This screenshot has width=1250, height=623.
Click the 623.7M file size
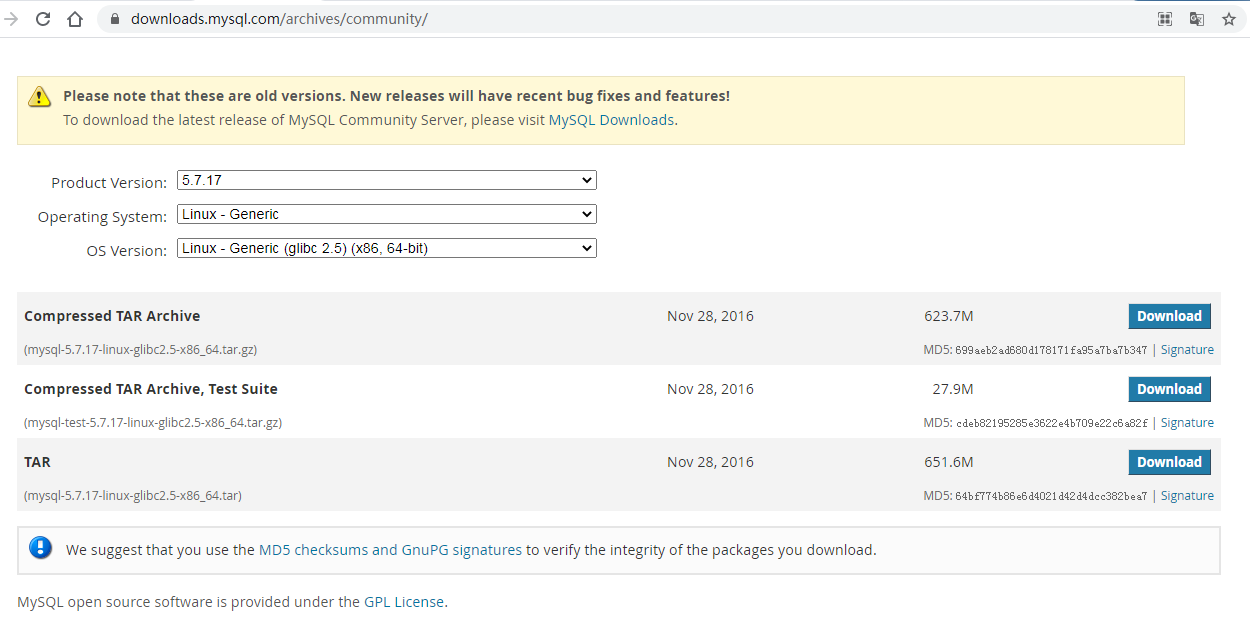948,316
